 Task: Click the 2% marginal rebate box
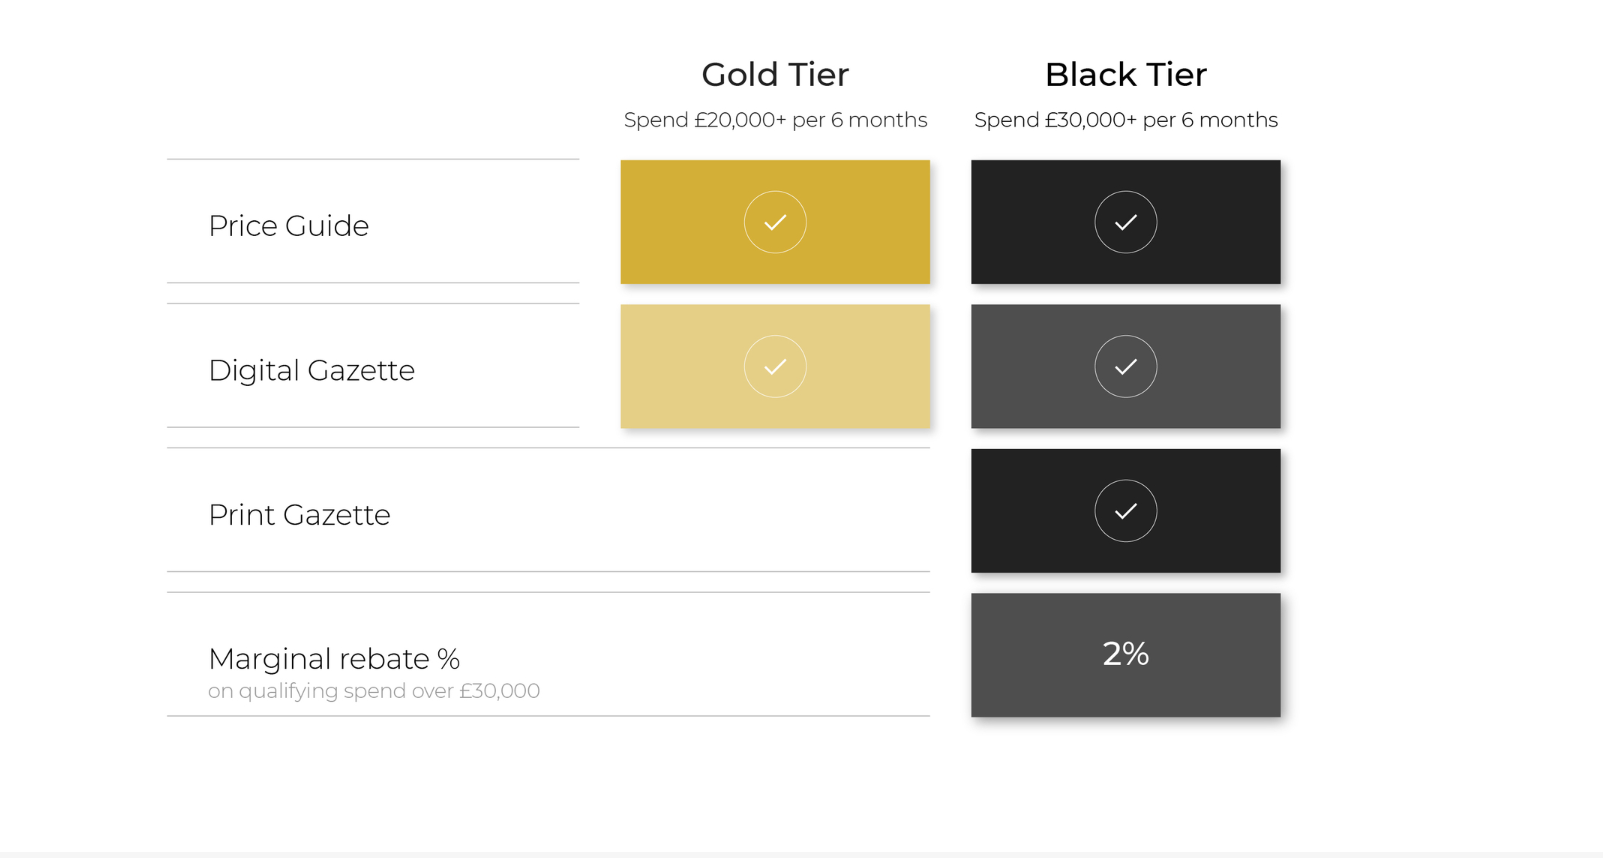[1126, 655]
